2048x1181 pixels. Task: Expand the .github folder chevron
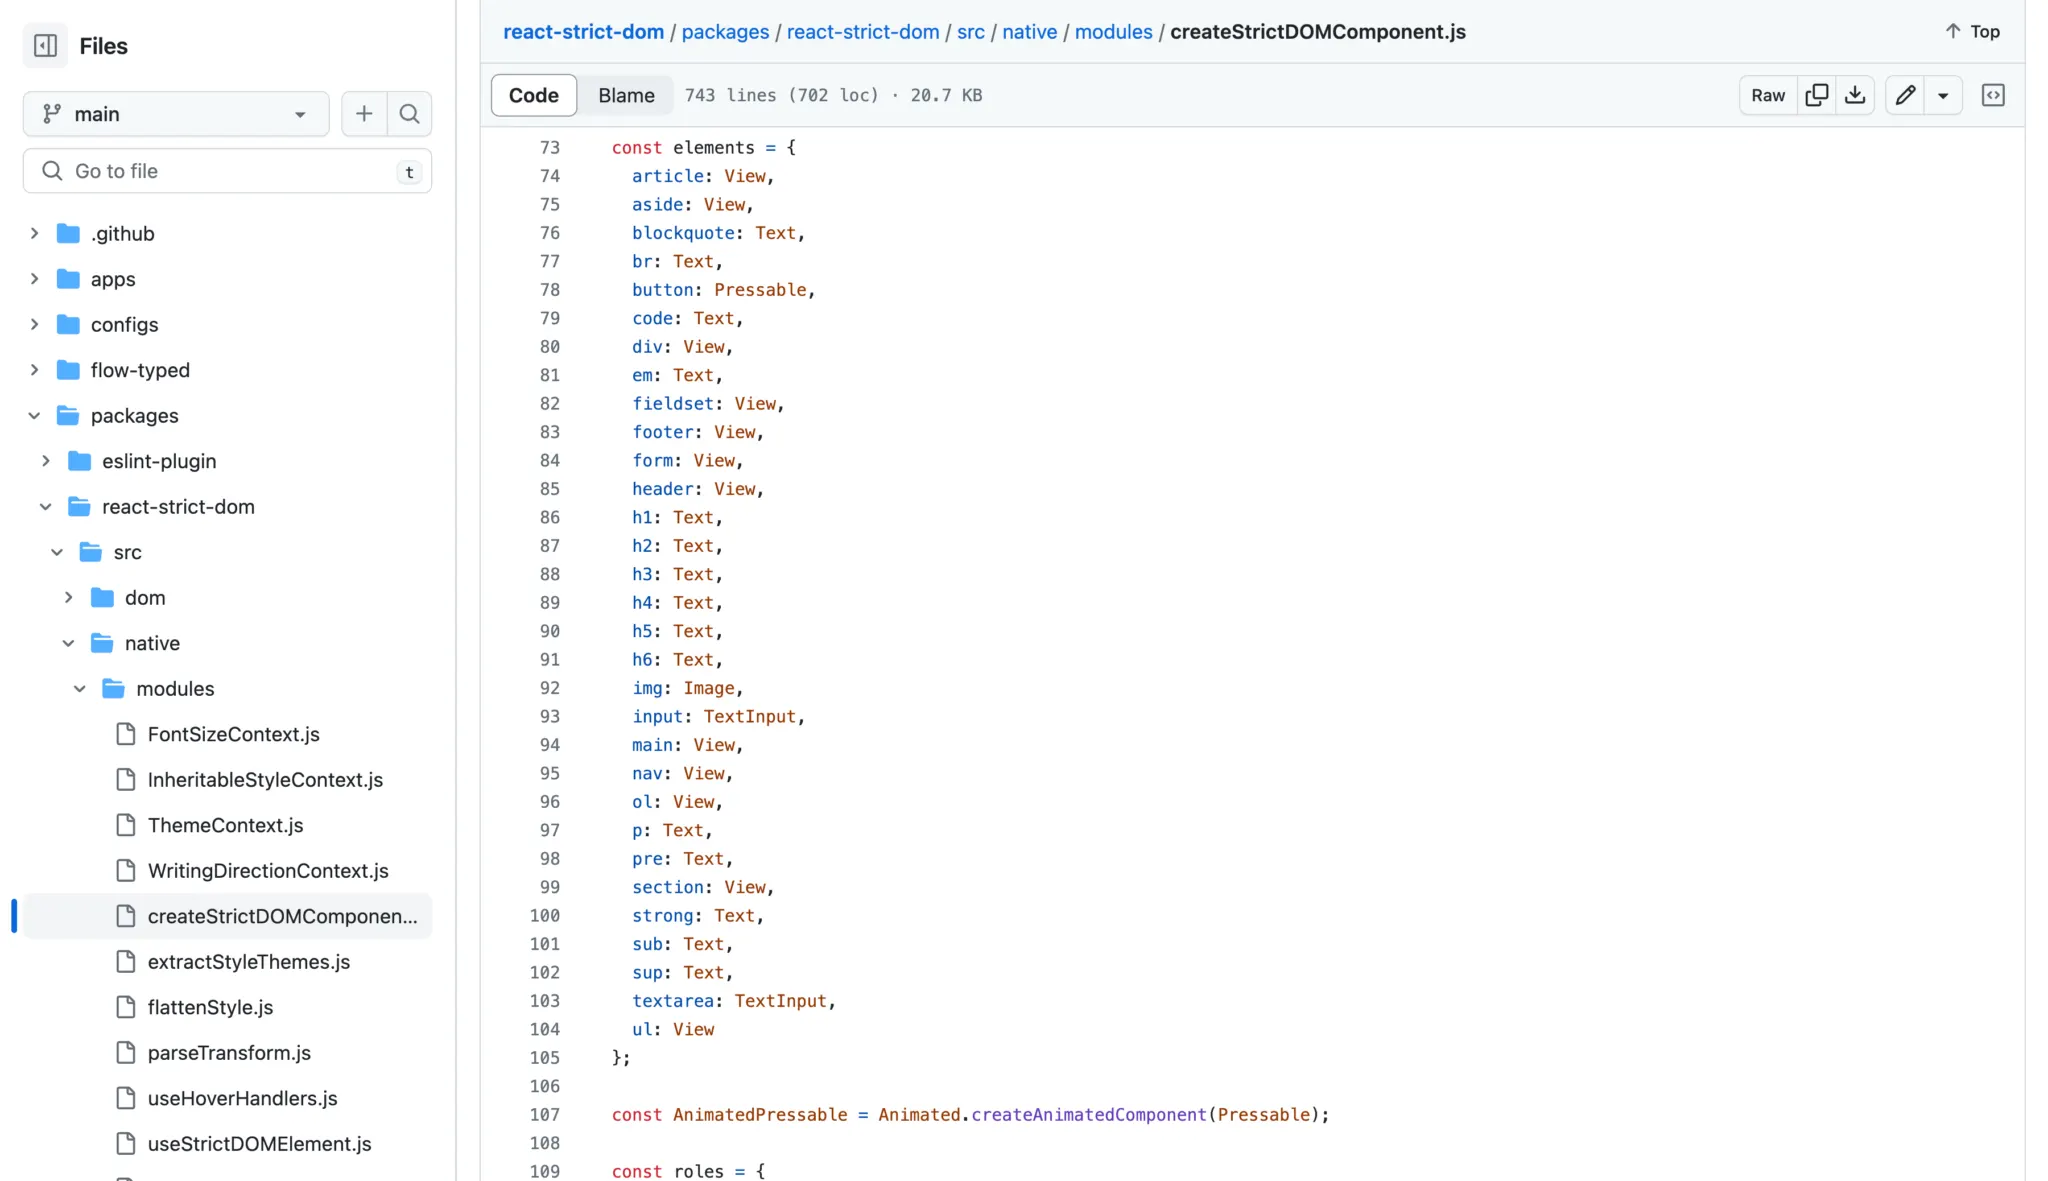pyautogui.click(x=34, y=234)
